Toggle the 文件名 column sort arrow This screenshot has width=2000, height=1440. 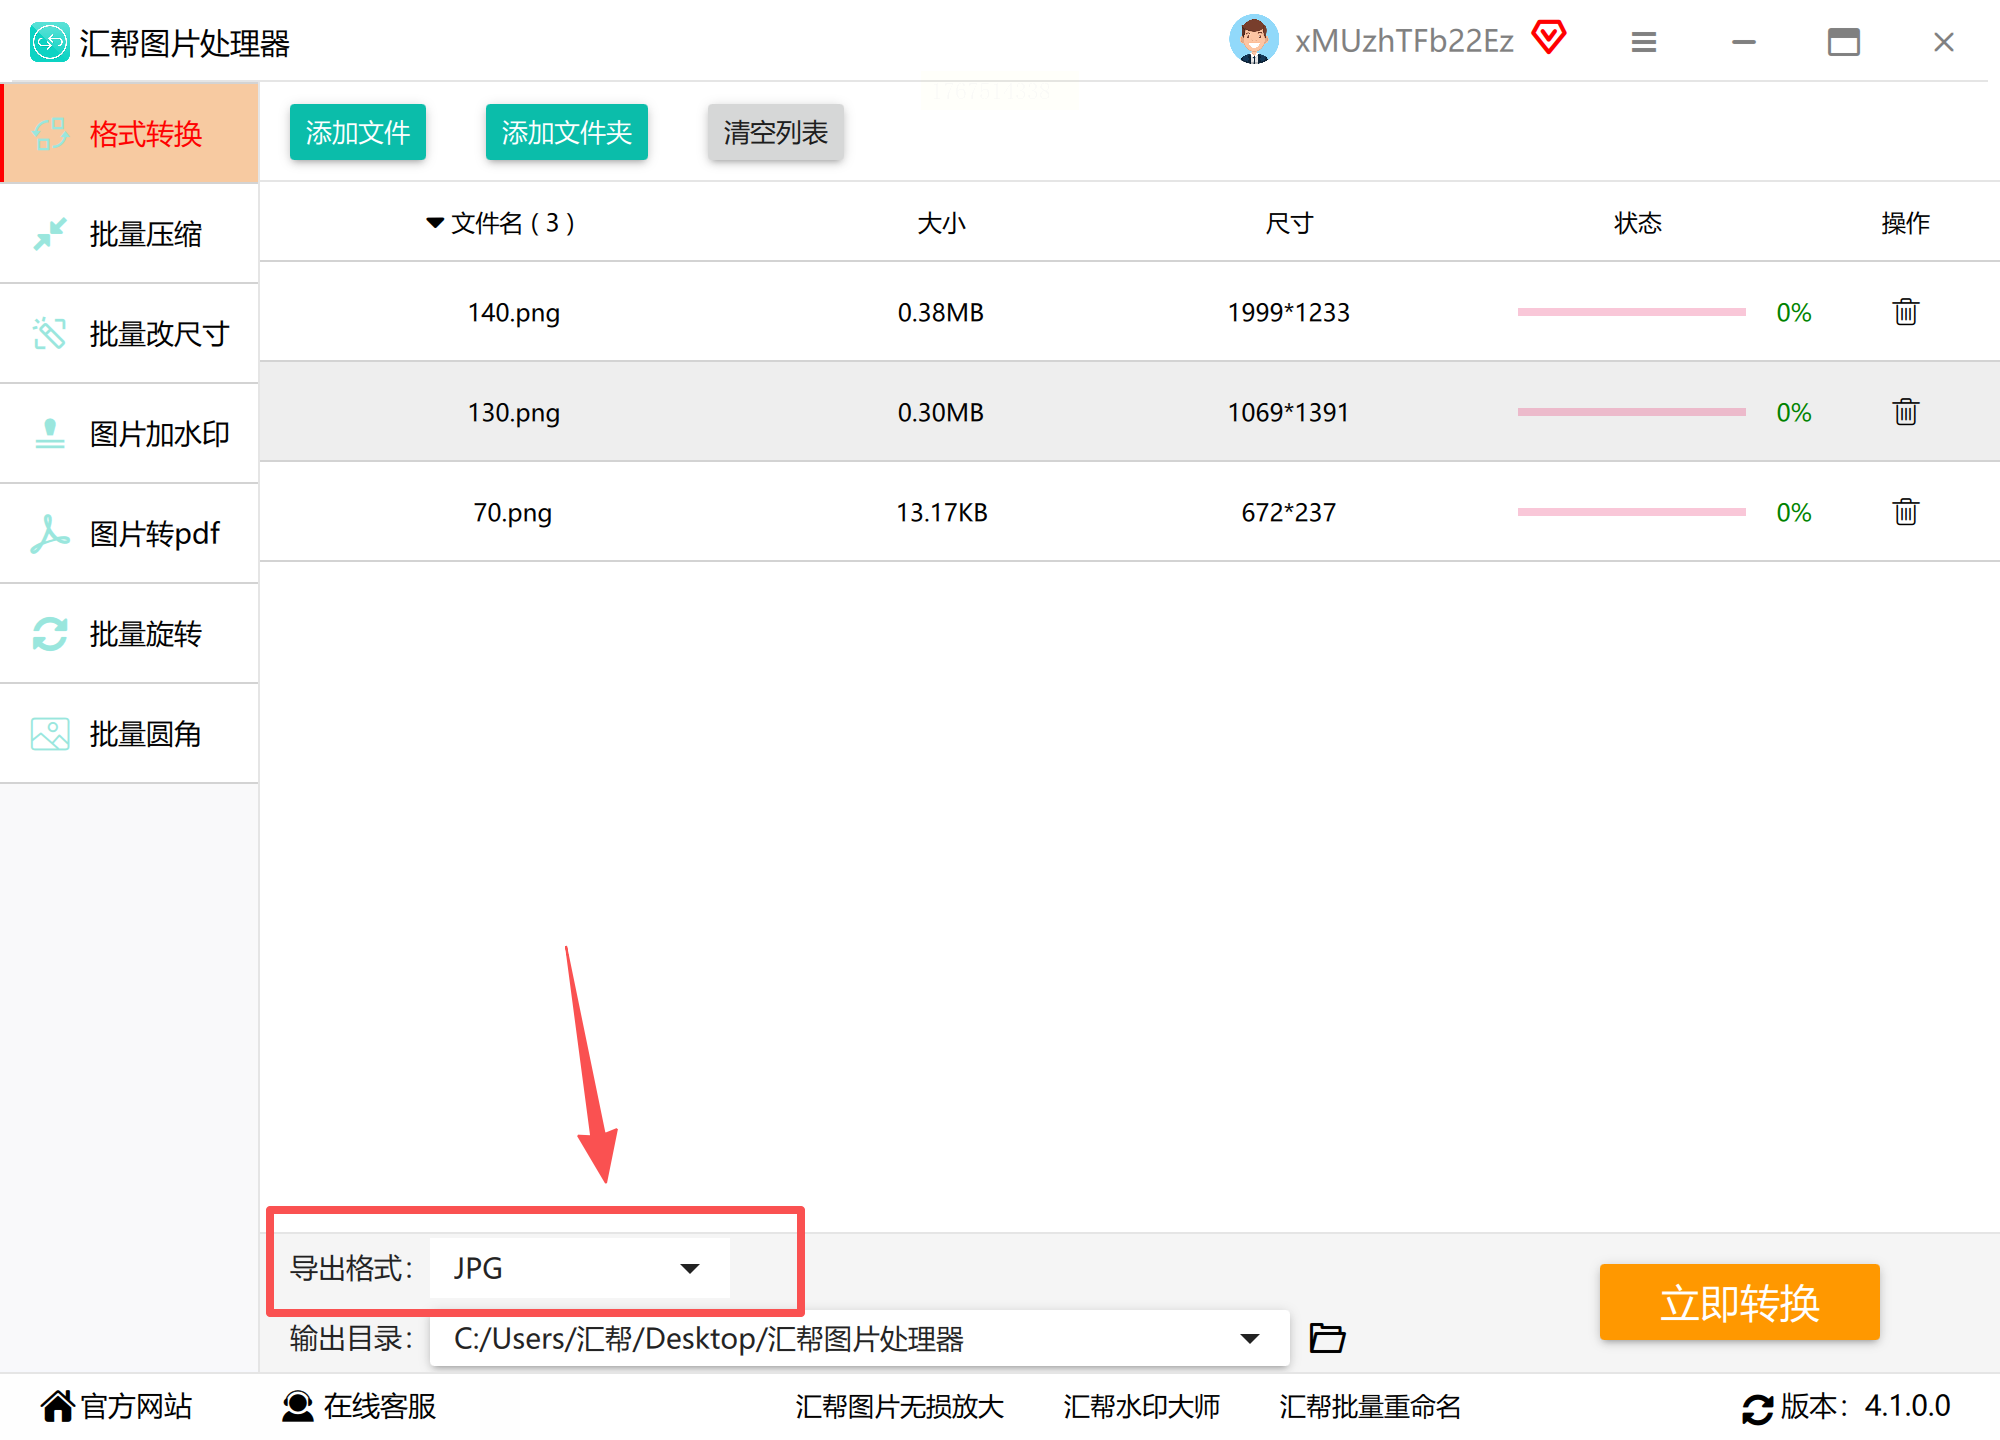click(x=435, y=222)
